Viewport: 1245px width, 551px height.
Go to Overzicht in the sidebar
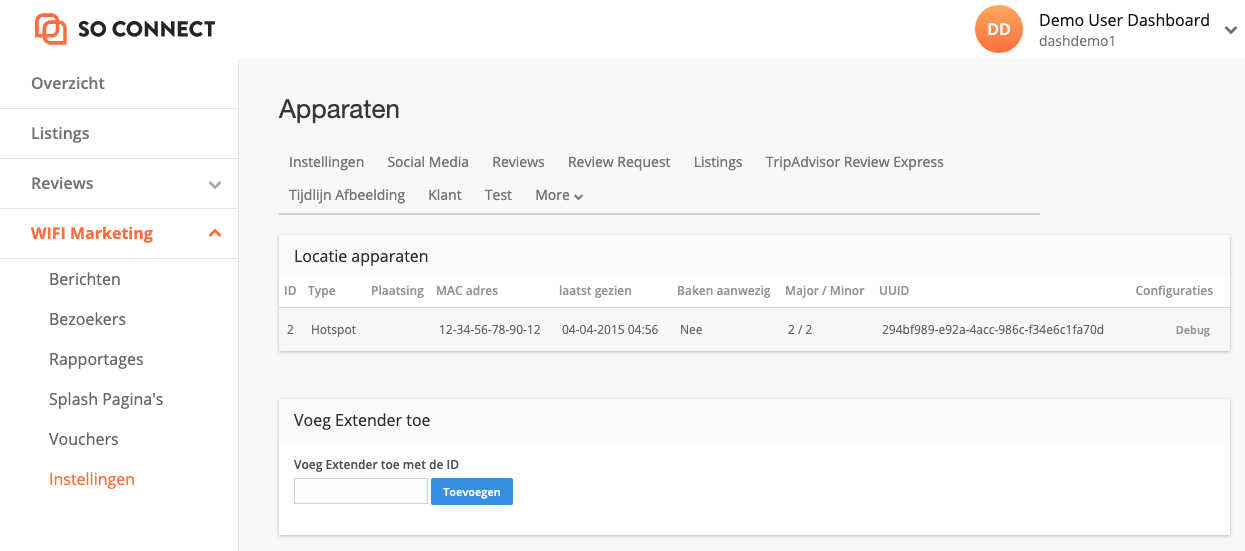click(x=68, y=83)
